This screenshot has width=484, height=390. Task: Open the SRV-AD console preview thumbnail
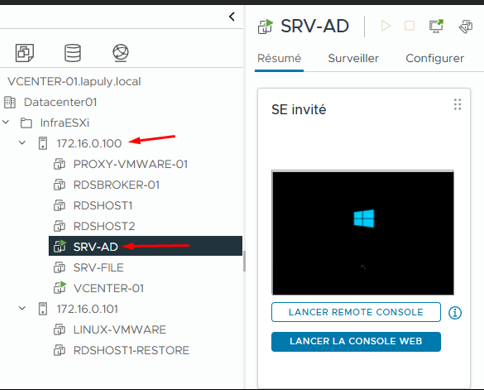tap(363, 233)
